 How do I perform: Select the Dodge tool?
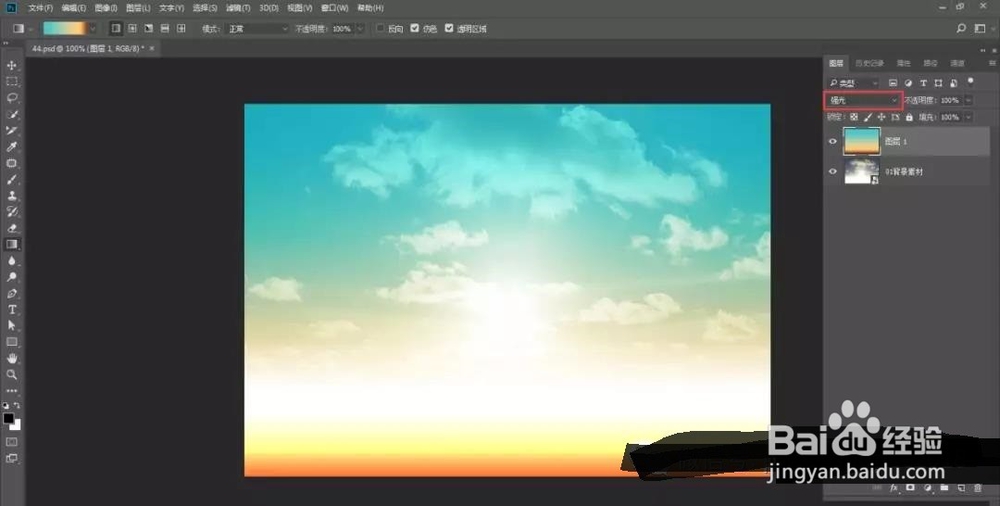coord(12,277)
